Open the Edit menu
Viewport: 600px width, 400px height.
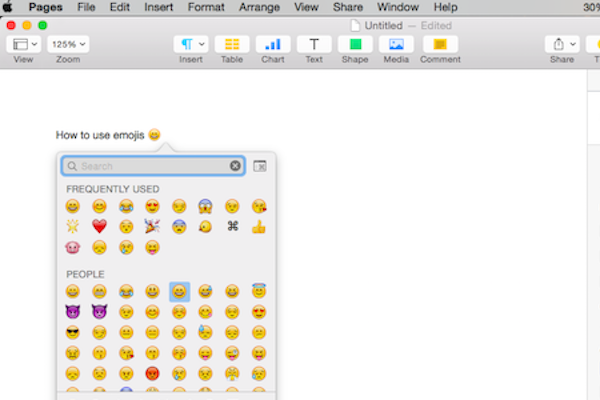pyautogui.click(x=119, y=7)
